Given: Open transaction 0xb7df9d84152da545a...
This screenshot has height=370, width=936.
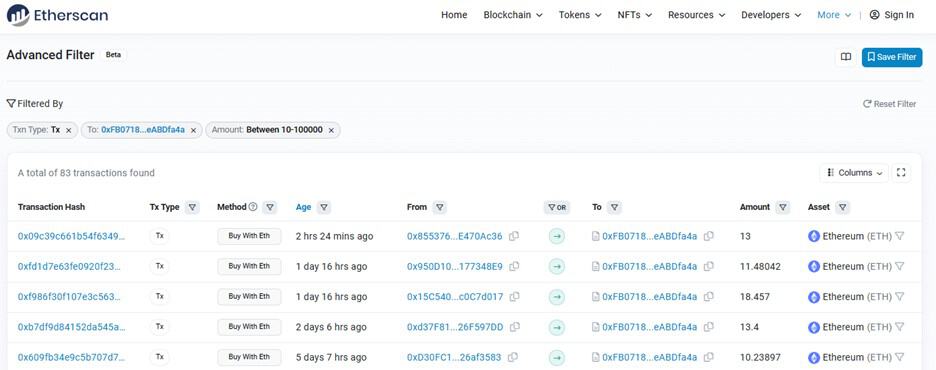Looking at the screenshot, I should (72, 327).
